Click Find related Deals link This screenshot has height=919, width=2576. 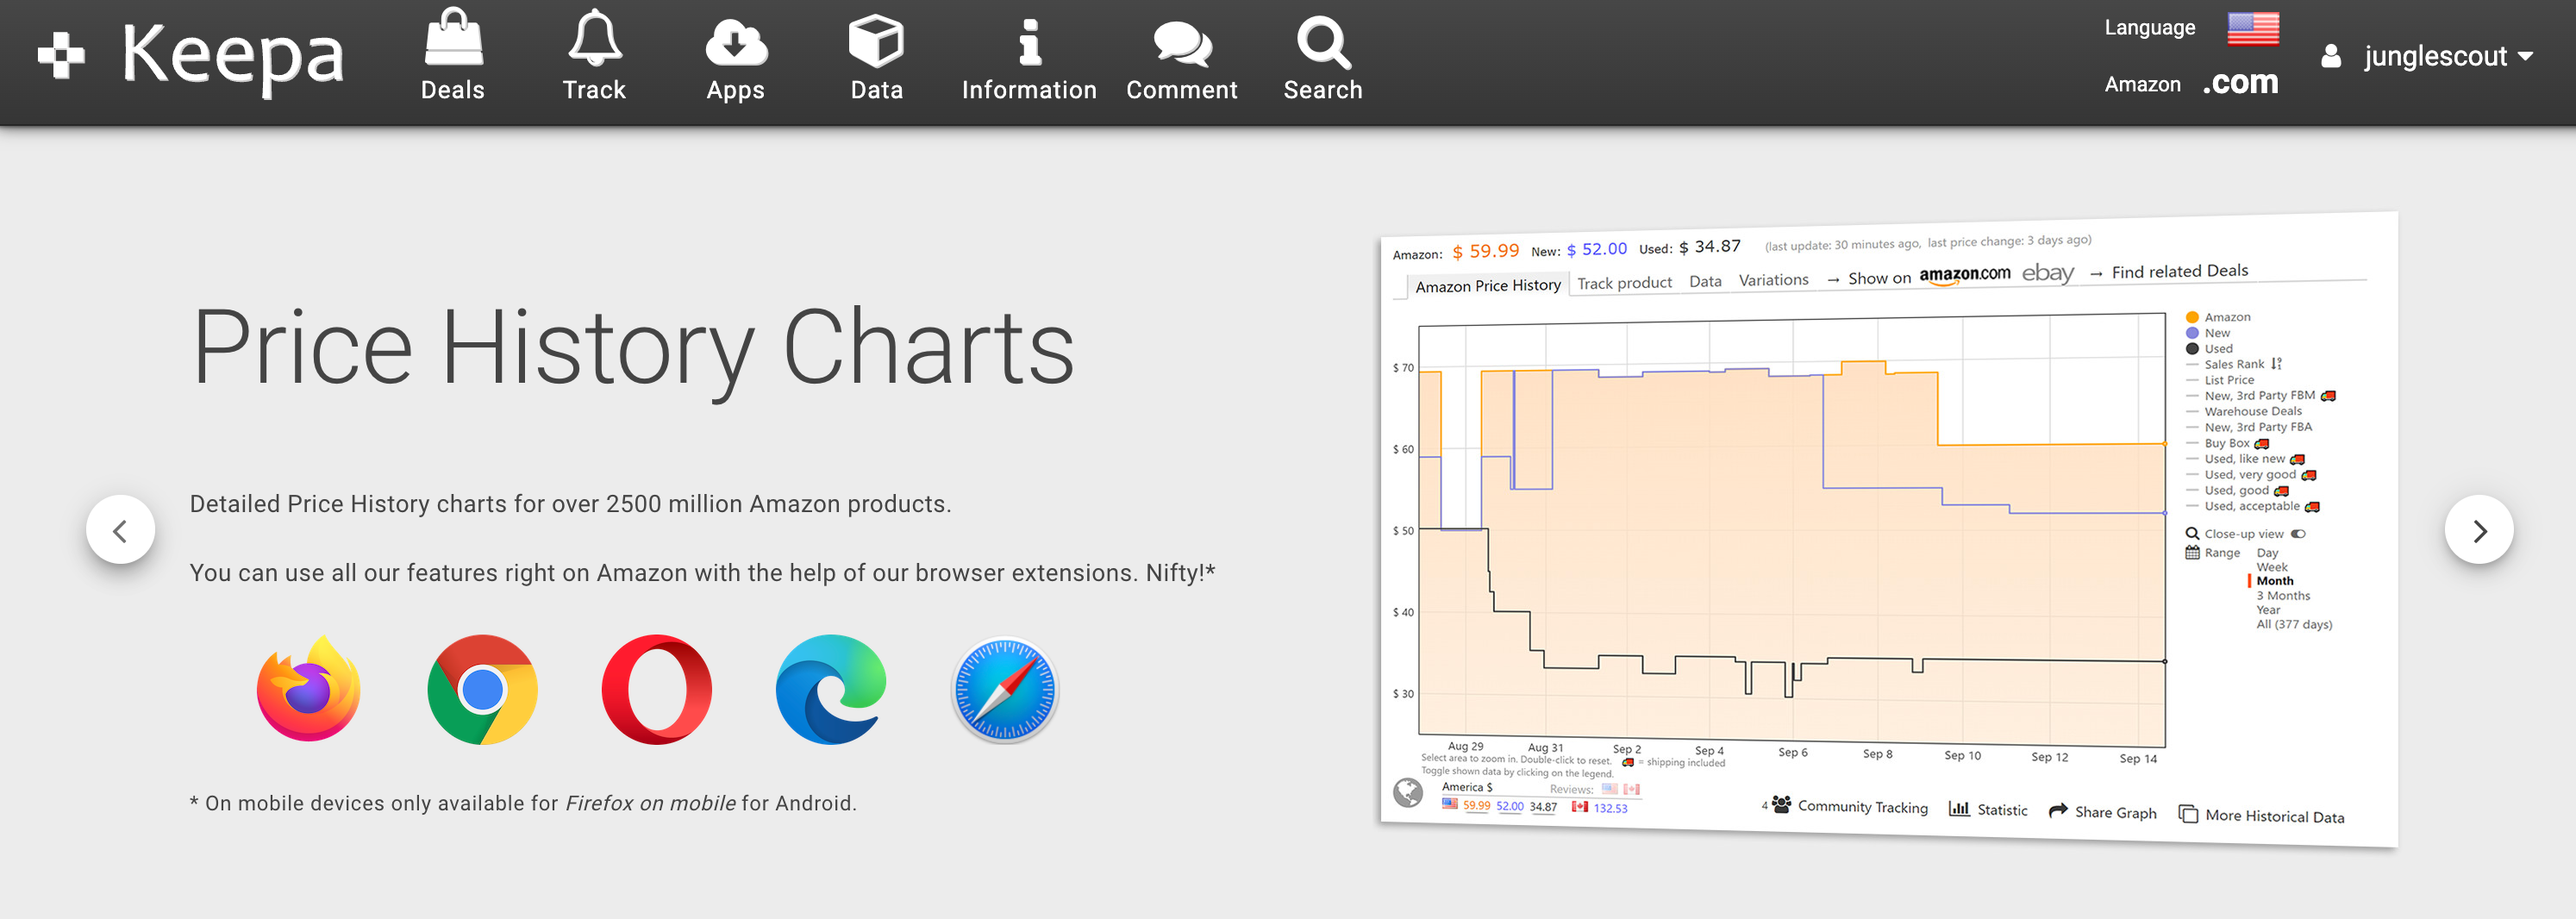click(x=2179, y=271)
